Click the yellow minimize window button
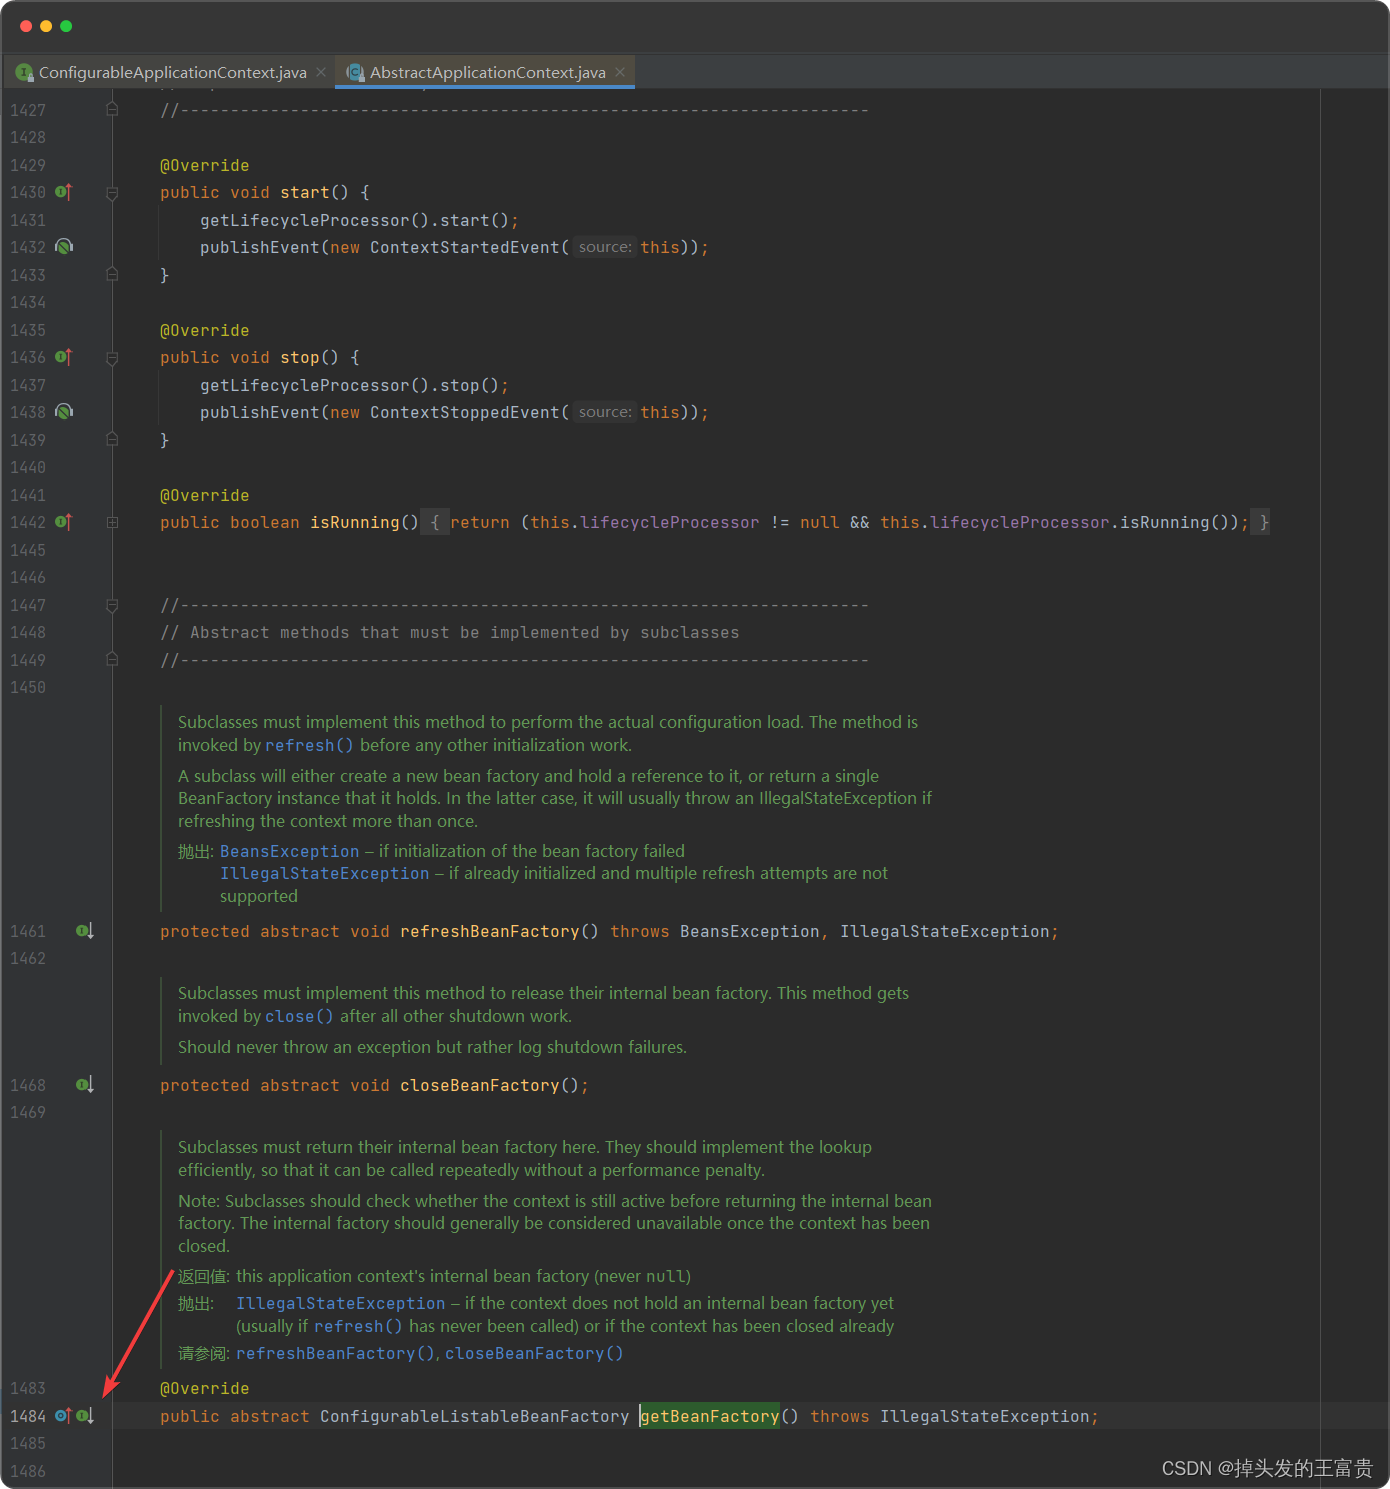 (x=46, y=26)
